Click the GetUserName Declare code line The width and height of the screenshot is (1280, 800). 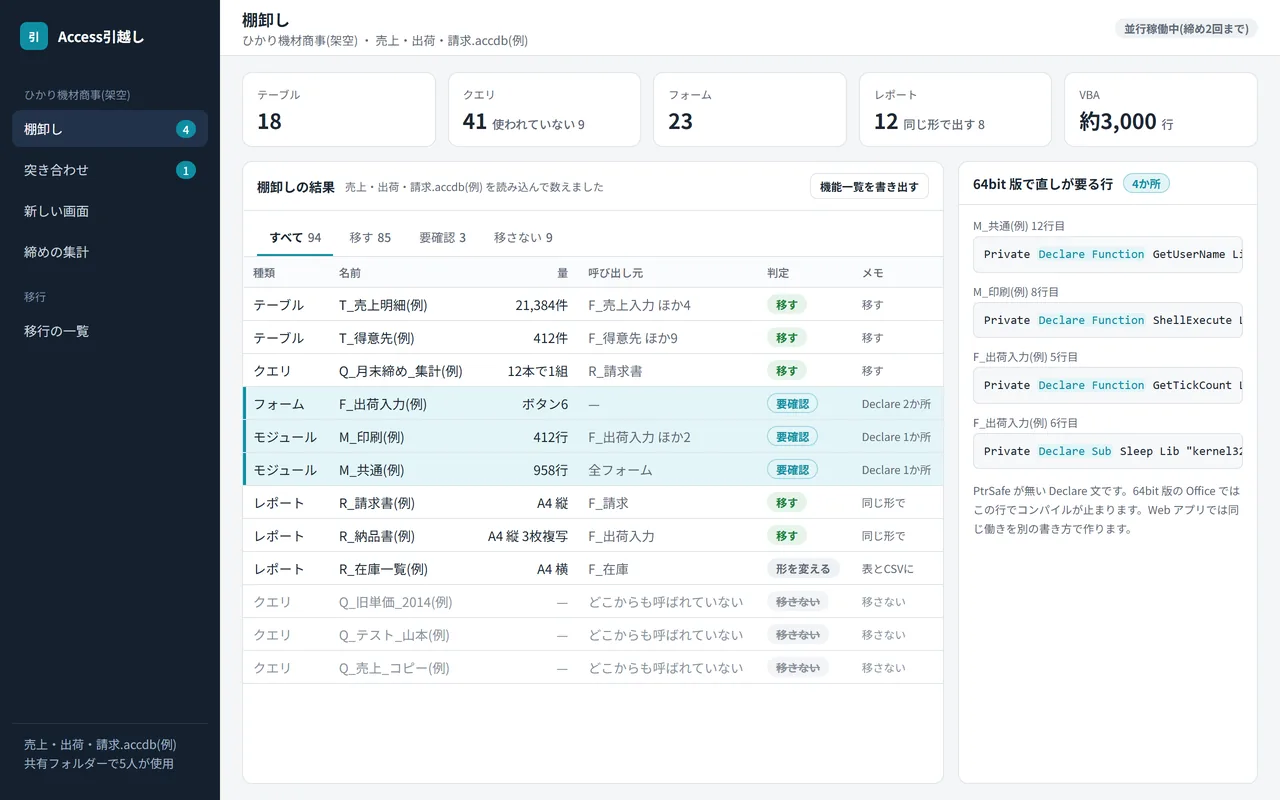[1108, 254]
